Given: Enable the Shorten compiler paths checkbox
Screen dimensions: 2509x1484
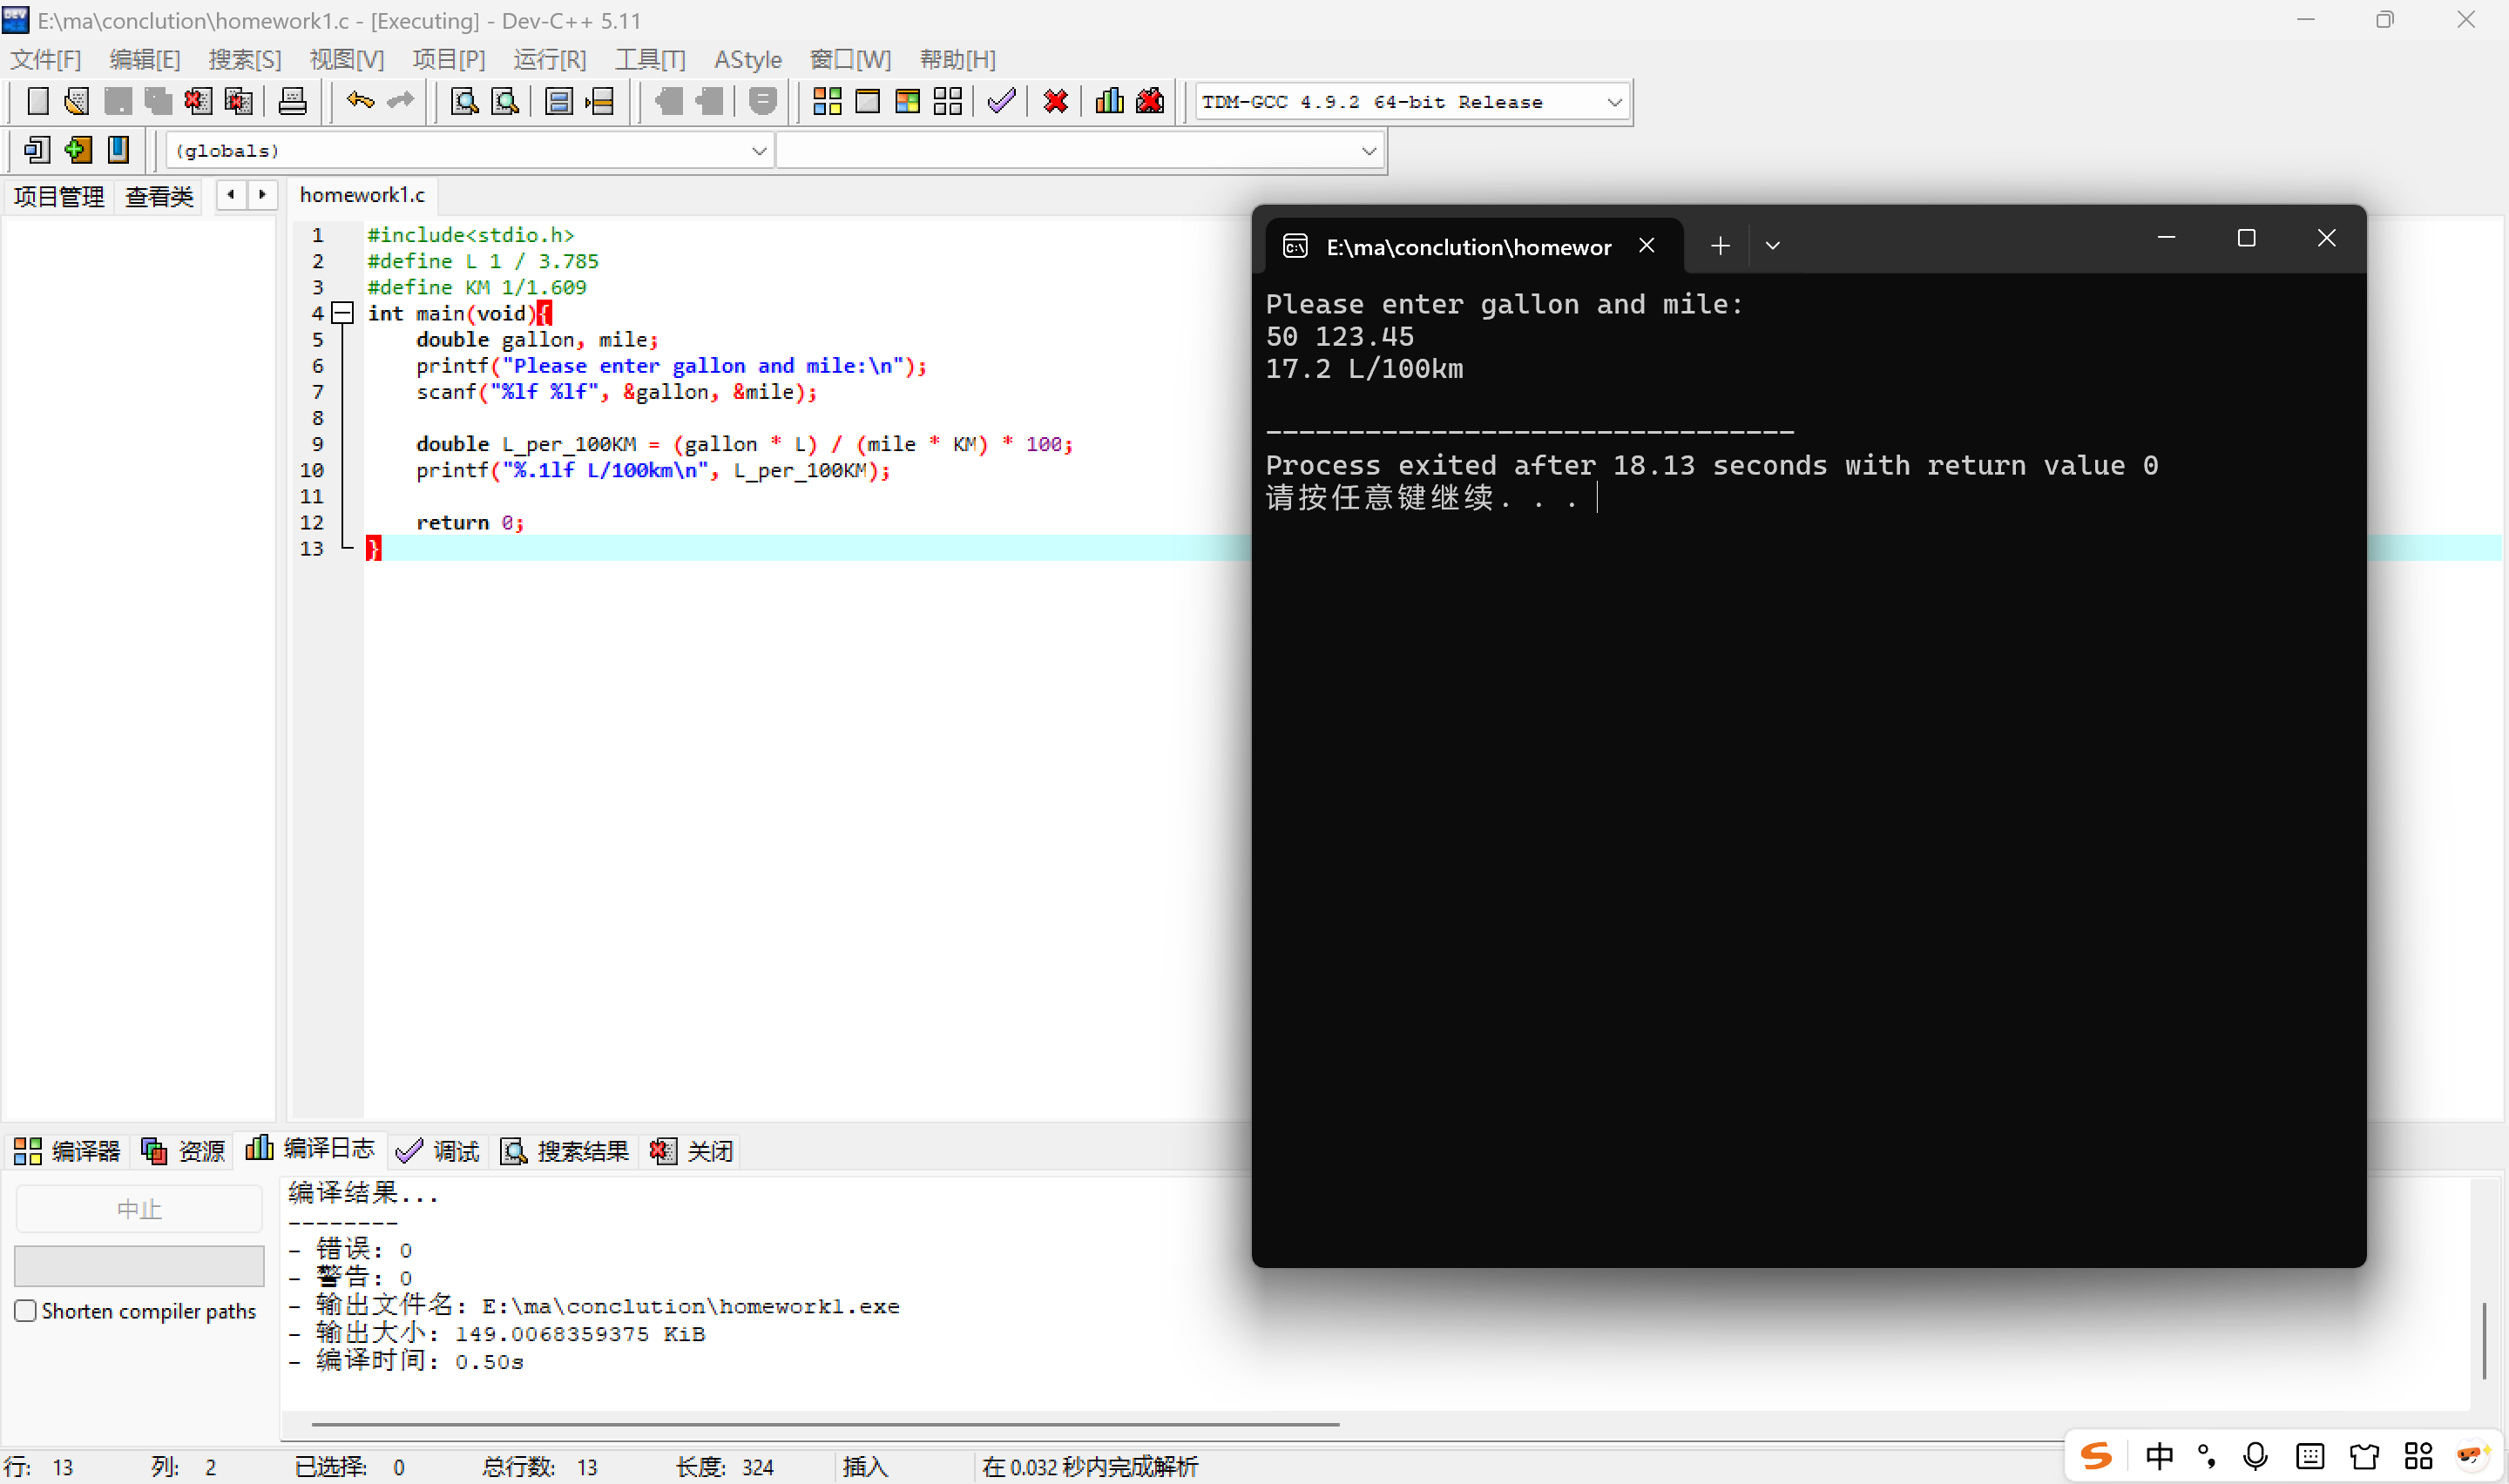Looking at the screenshot, I should click(26, 1310).
